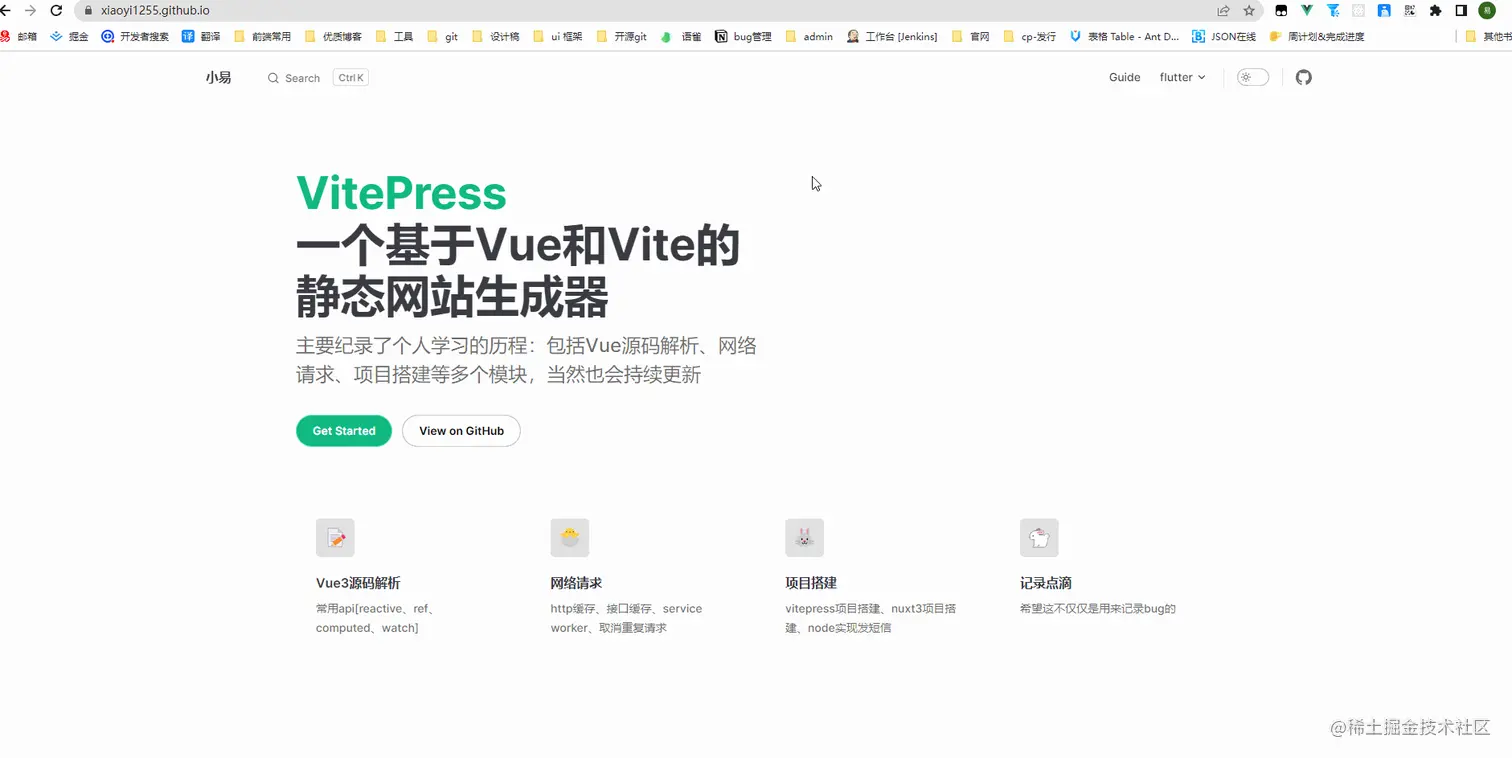
Task: Open the ui 框架 bookmark folder
Action: point(558,36)
